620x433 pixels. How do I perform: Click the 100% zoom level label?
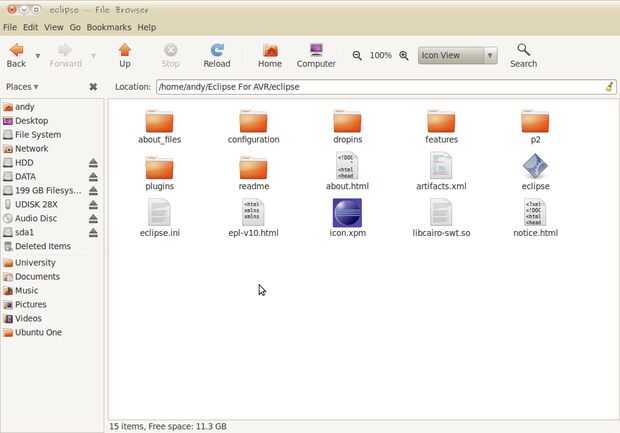(380, 55)
